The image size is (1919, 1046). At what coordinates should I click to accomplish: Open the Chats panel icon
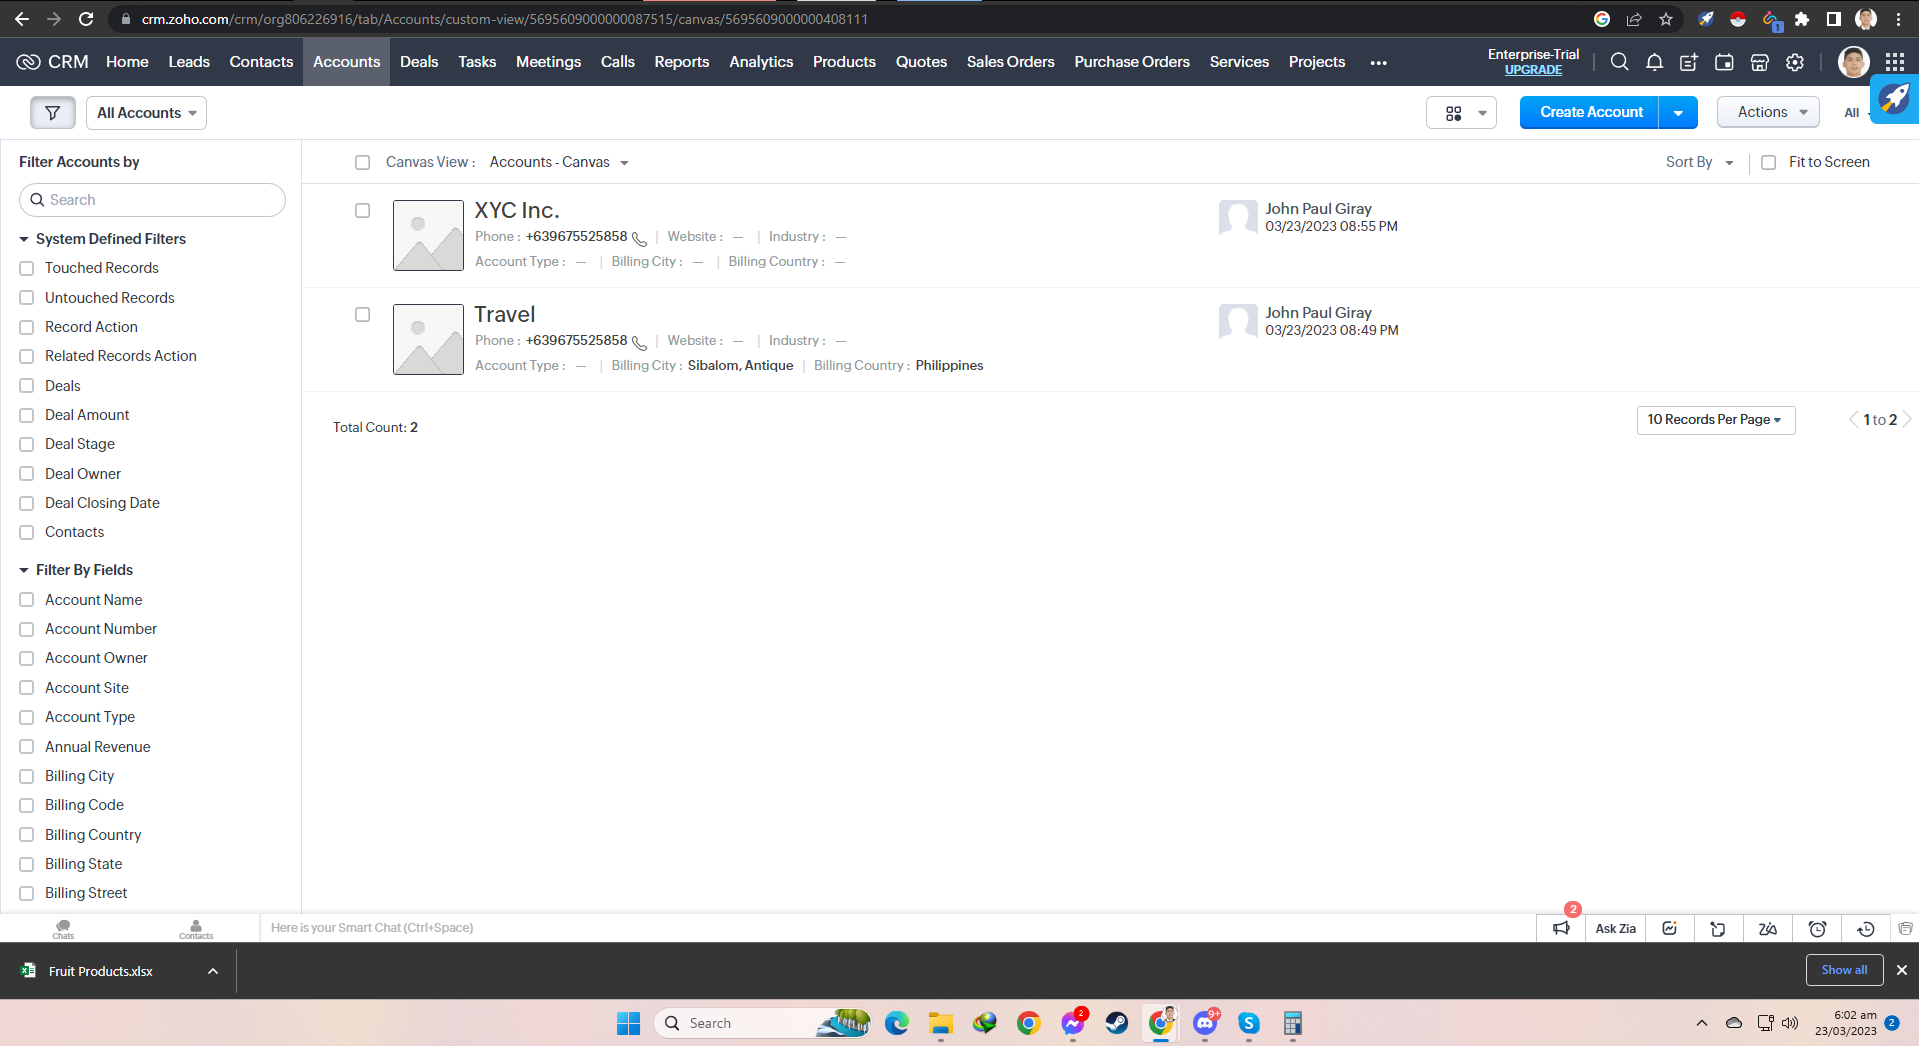63,929
